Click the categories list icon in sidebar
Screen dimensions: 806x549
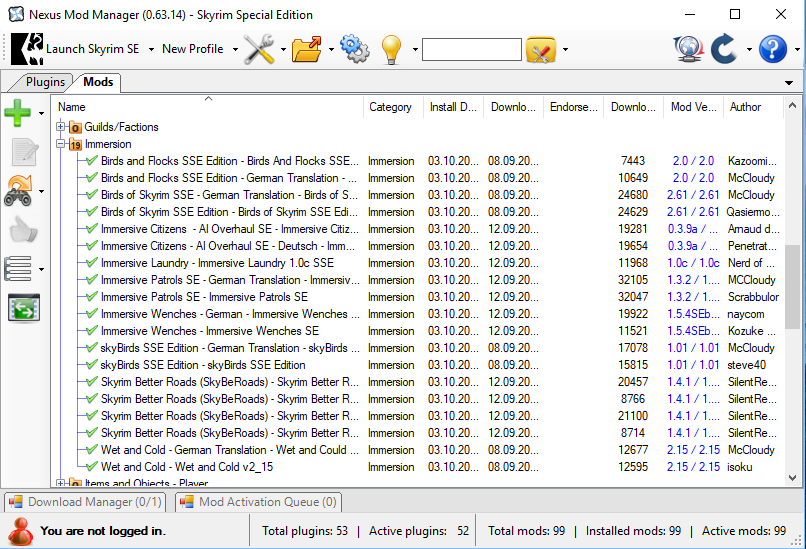pyautogui.click(x=18, y=268)
